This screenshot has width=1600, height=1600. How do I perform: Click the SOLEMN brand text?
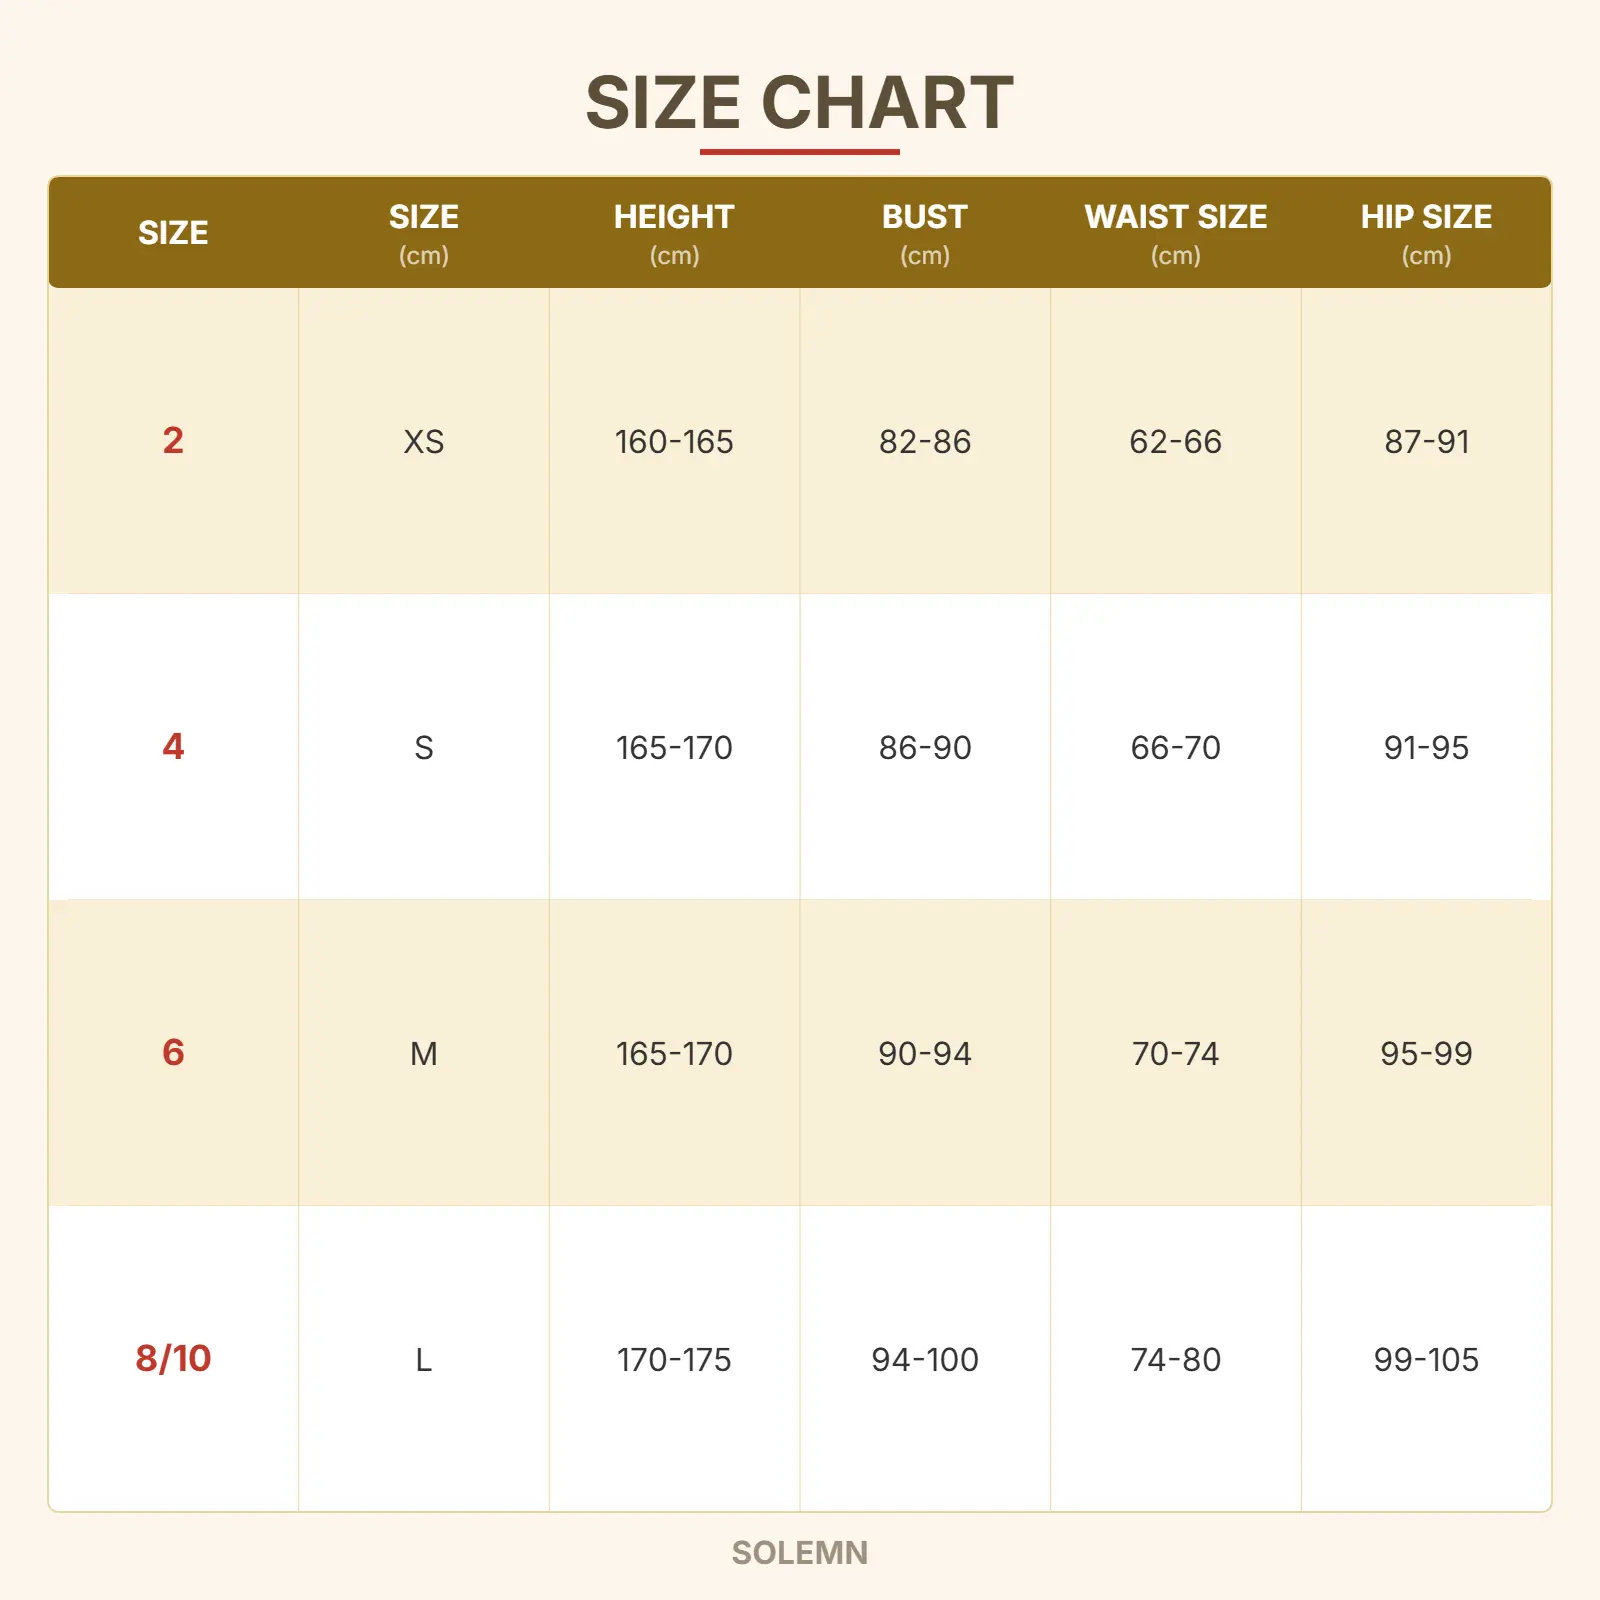[800, 1553]
